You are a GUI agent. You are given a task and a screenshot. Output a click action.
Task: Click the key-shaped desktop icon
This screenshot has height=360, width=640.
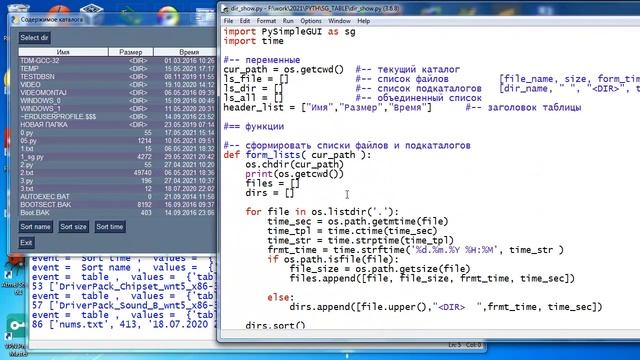[x=17, y=327]
